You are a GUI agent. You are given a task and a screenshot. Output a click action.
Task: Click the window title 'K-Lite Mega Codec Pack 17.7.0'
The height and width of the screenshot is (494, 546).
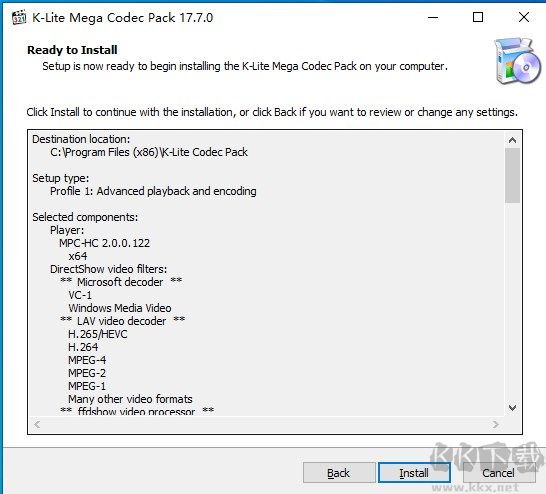[x=122, y=18]
